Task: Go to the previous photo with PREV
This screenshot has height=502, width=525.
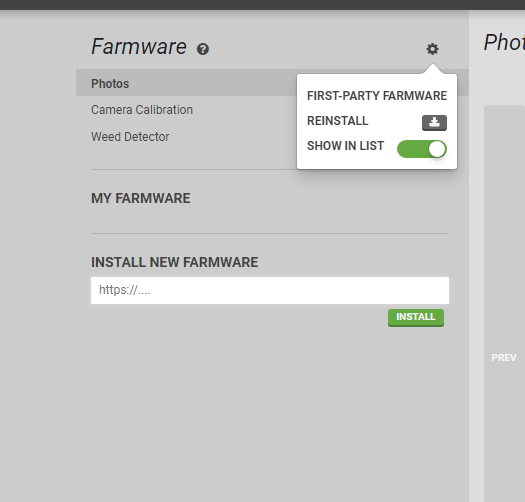Action: coord(504,358)
